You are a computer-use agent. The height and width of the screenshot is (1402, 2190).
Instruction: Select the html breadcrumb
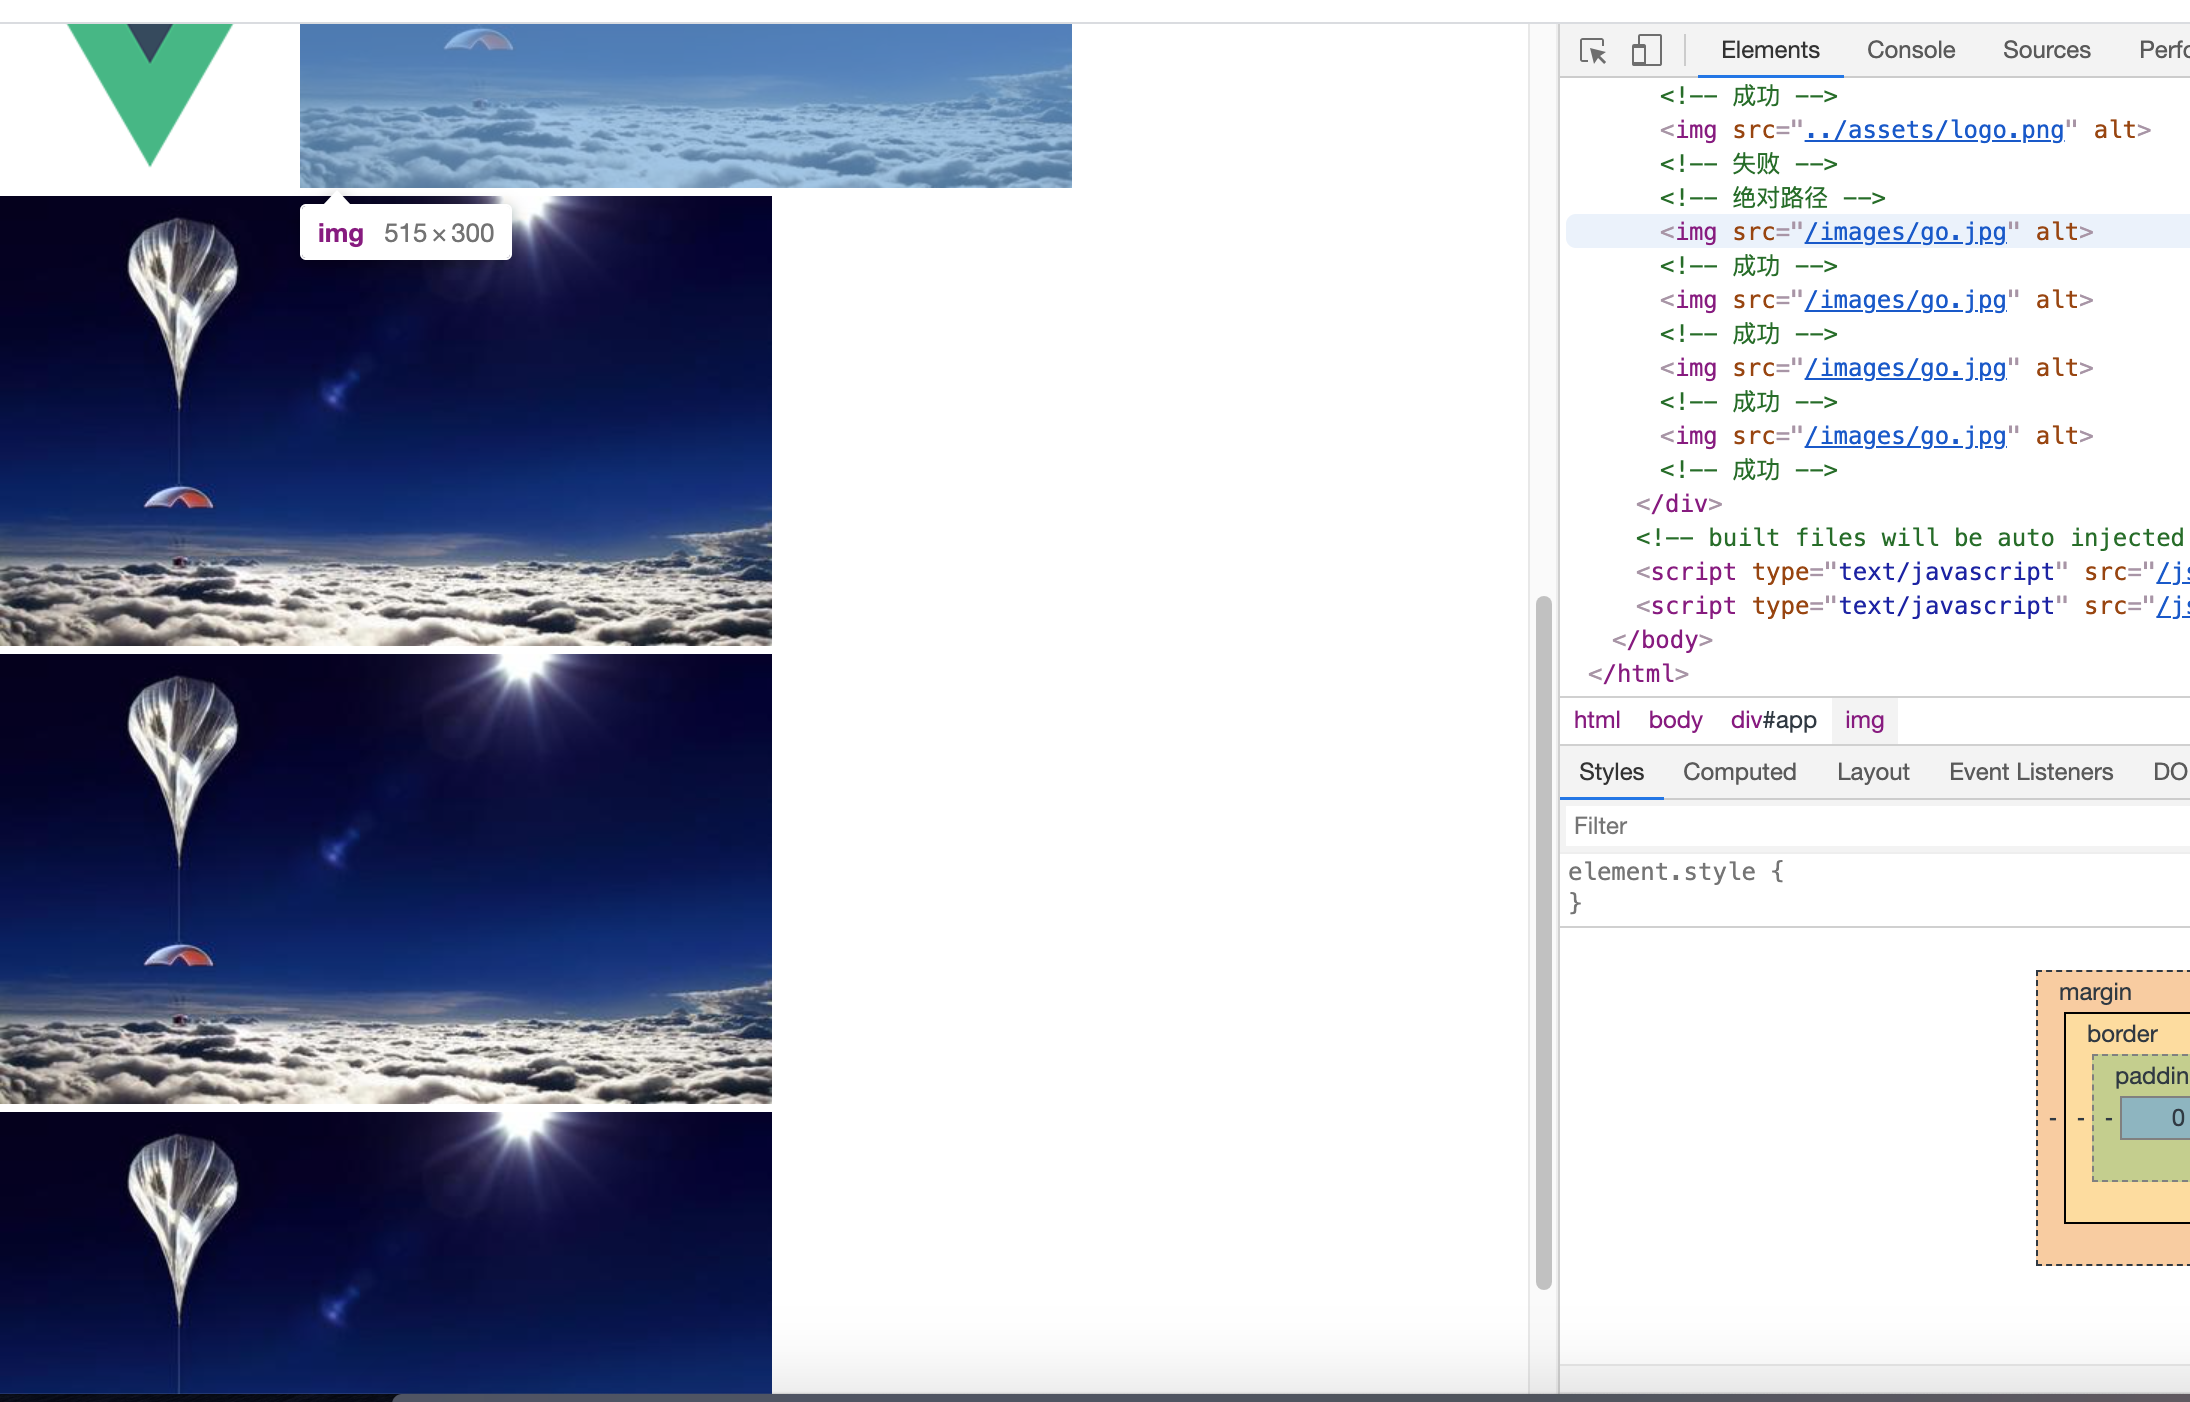click(x=1596, y=720)
